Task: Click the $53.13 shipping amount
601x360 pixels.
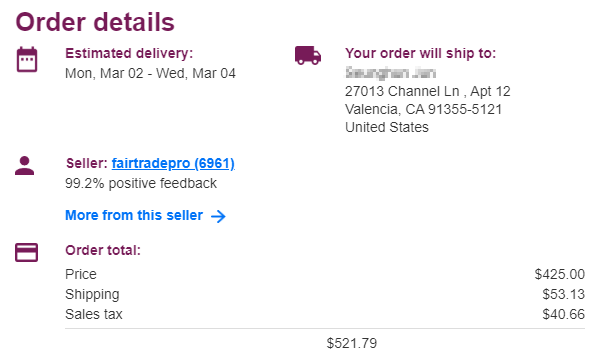Action: coord(563,294)
